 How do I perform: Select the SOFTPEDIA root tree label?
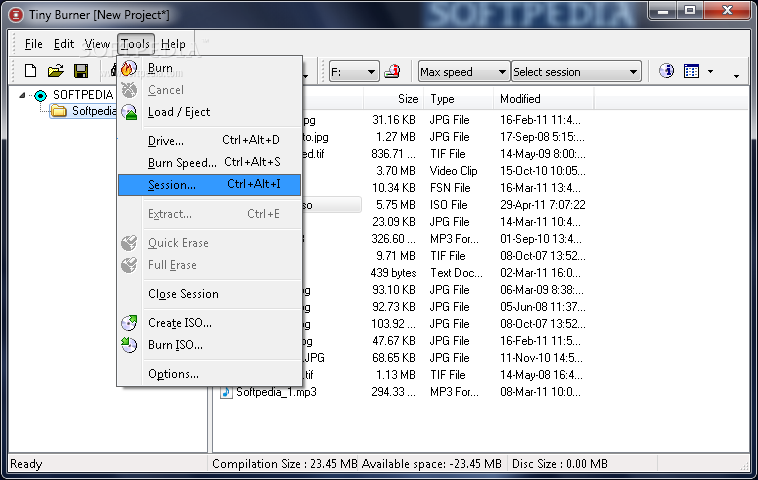pos(83,95)
